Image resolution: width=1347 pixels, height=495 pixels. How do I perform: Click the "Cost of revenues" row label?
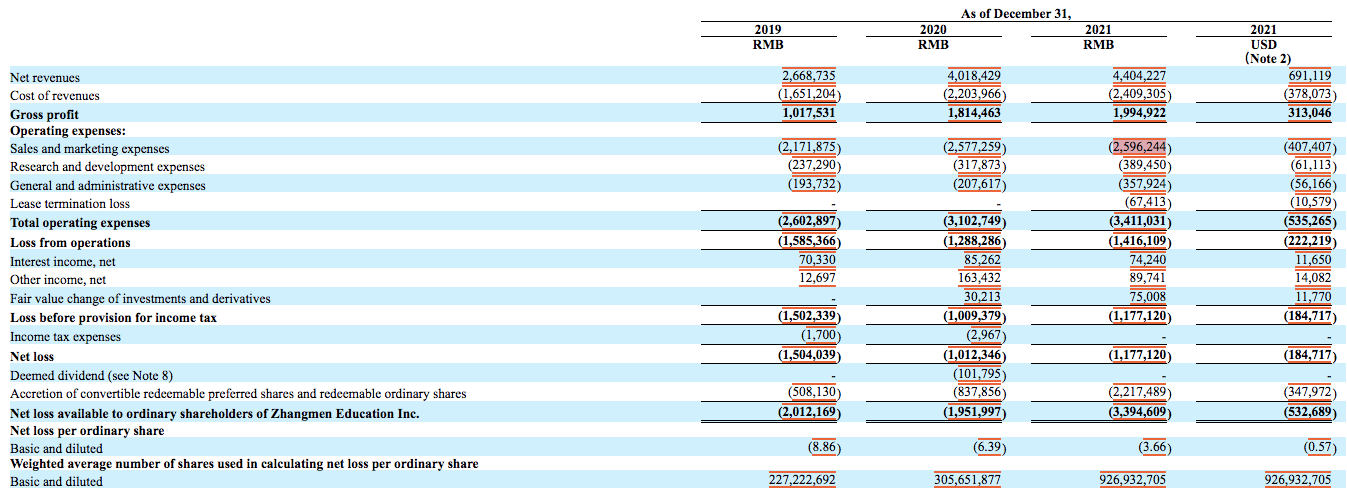click(x=55, y=96)
